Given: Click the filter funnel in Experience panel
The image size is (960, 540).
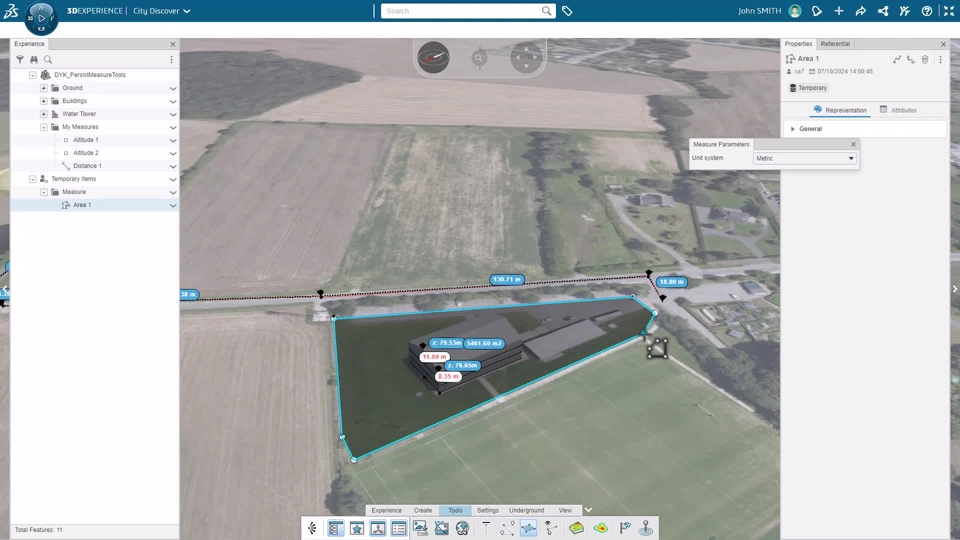Looking at the screenshot, I should point(20,59).
